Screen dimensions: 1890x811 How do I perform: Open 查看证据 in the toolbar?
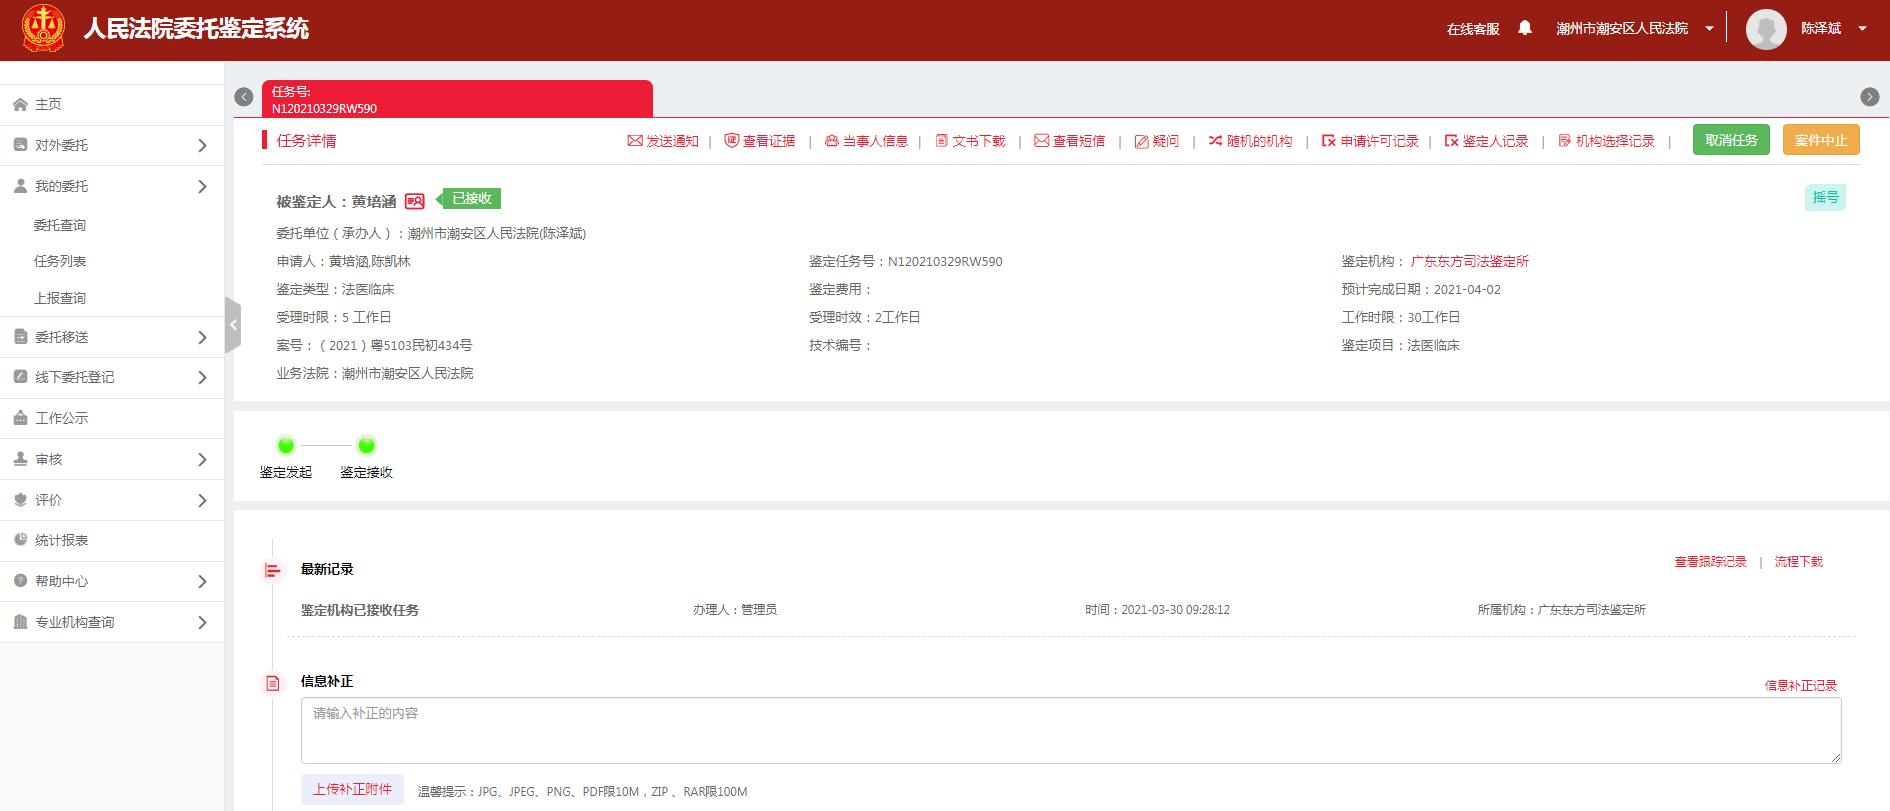(760, 141)
